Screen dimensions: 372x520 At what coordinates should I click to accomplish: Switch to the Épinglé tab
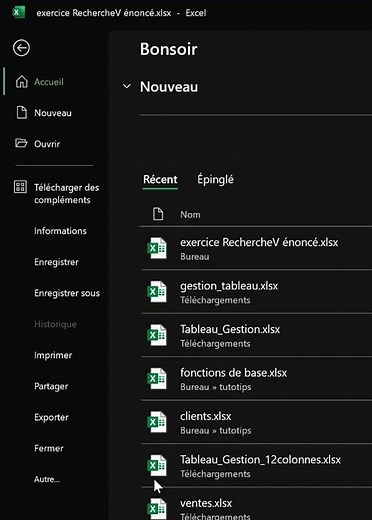coord(215,179)
